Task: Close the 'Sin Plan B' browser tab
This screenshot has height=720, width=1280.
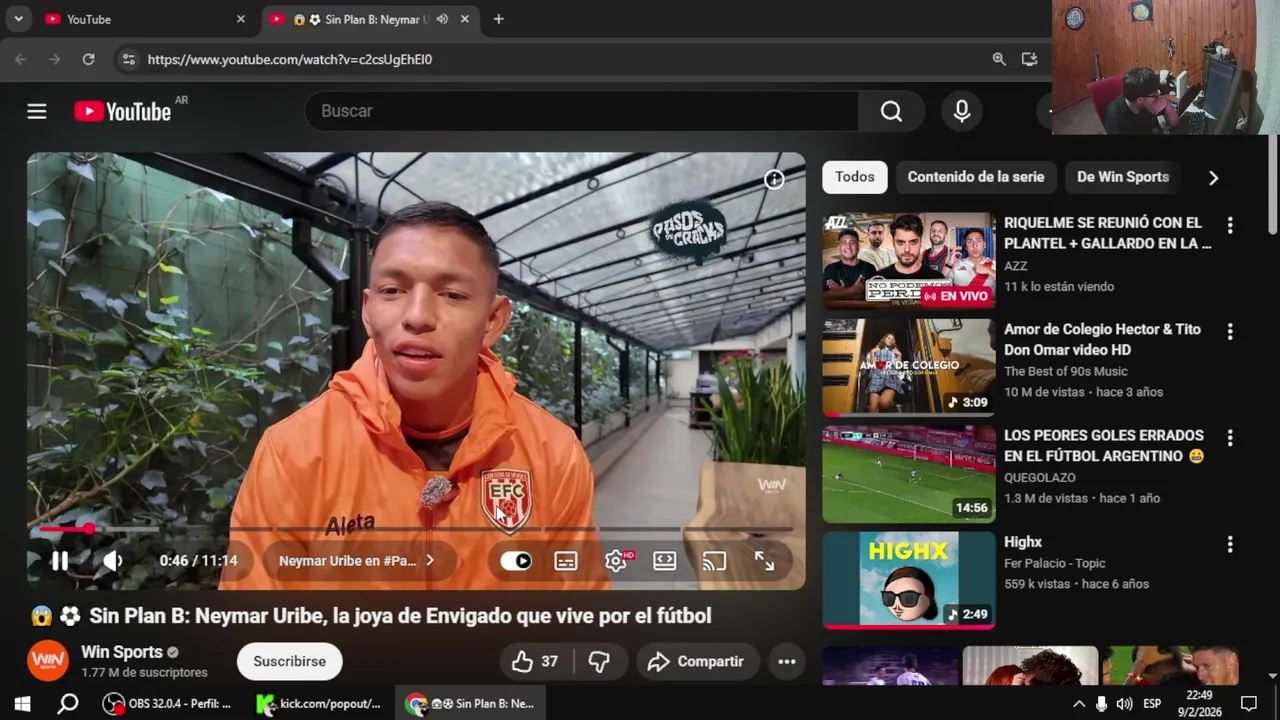Action: pyautogui.click(x=465, y=19)
